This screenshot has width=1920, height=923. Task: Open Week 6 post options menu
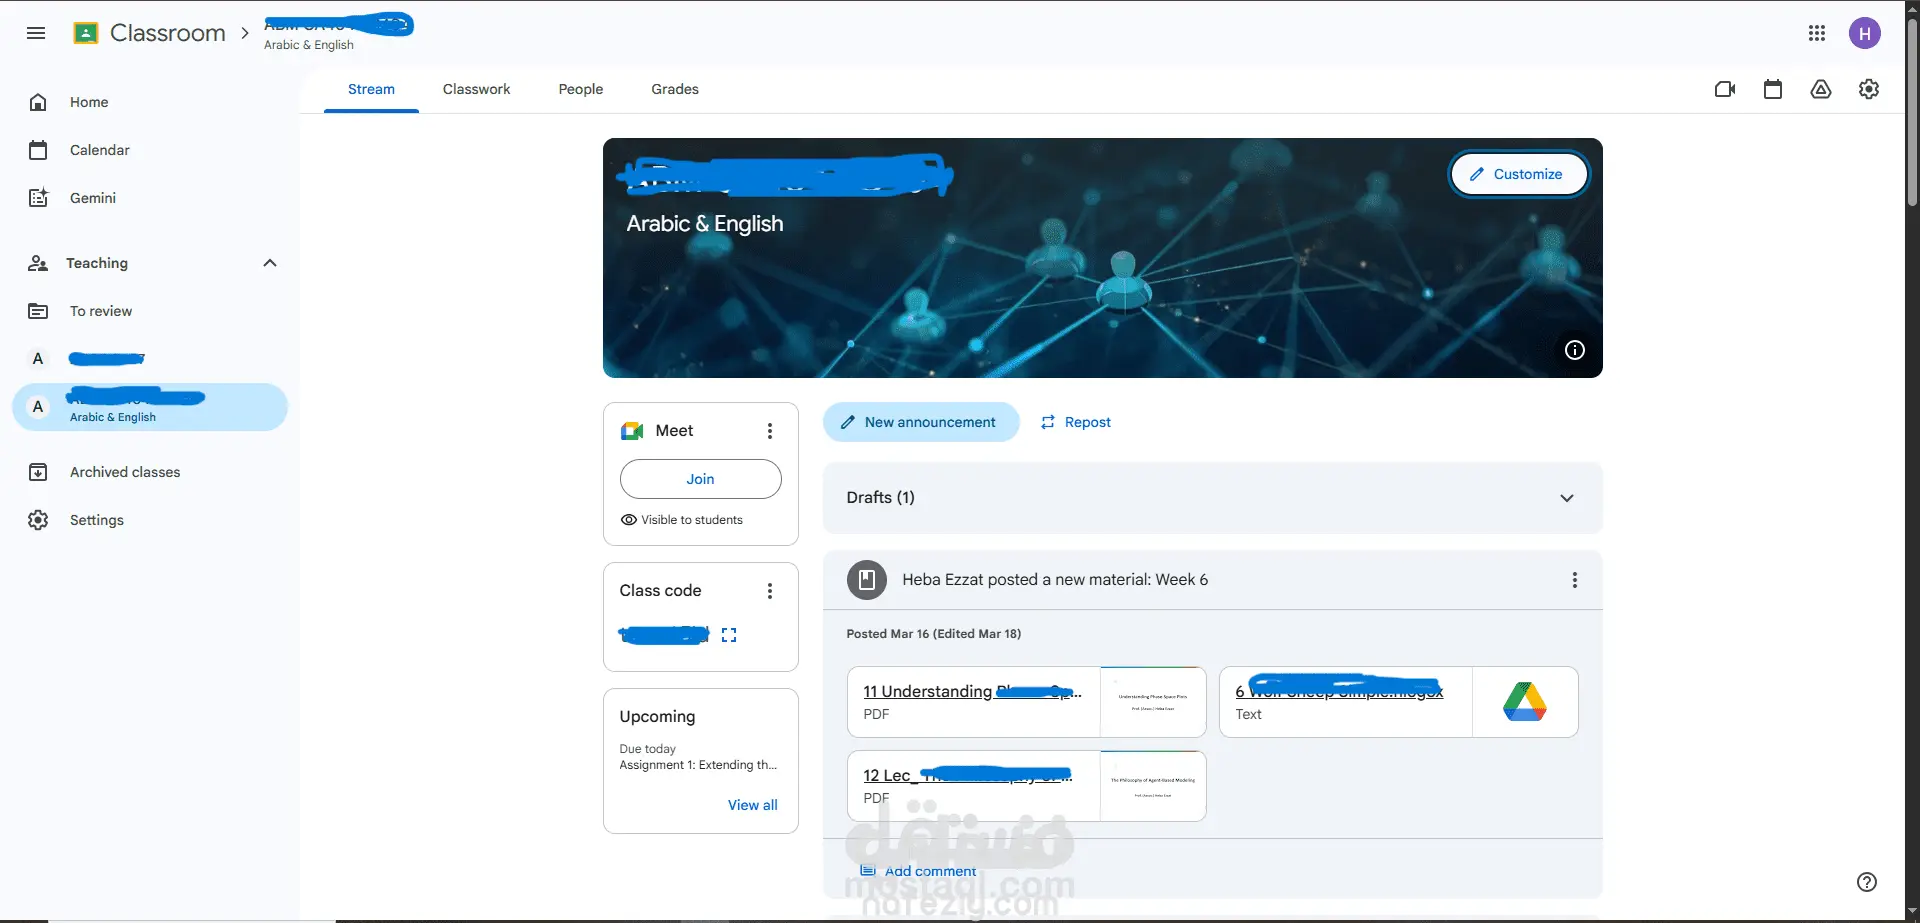click(x=1575, y=580)
